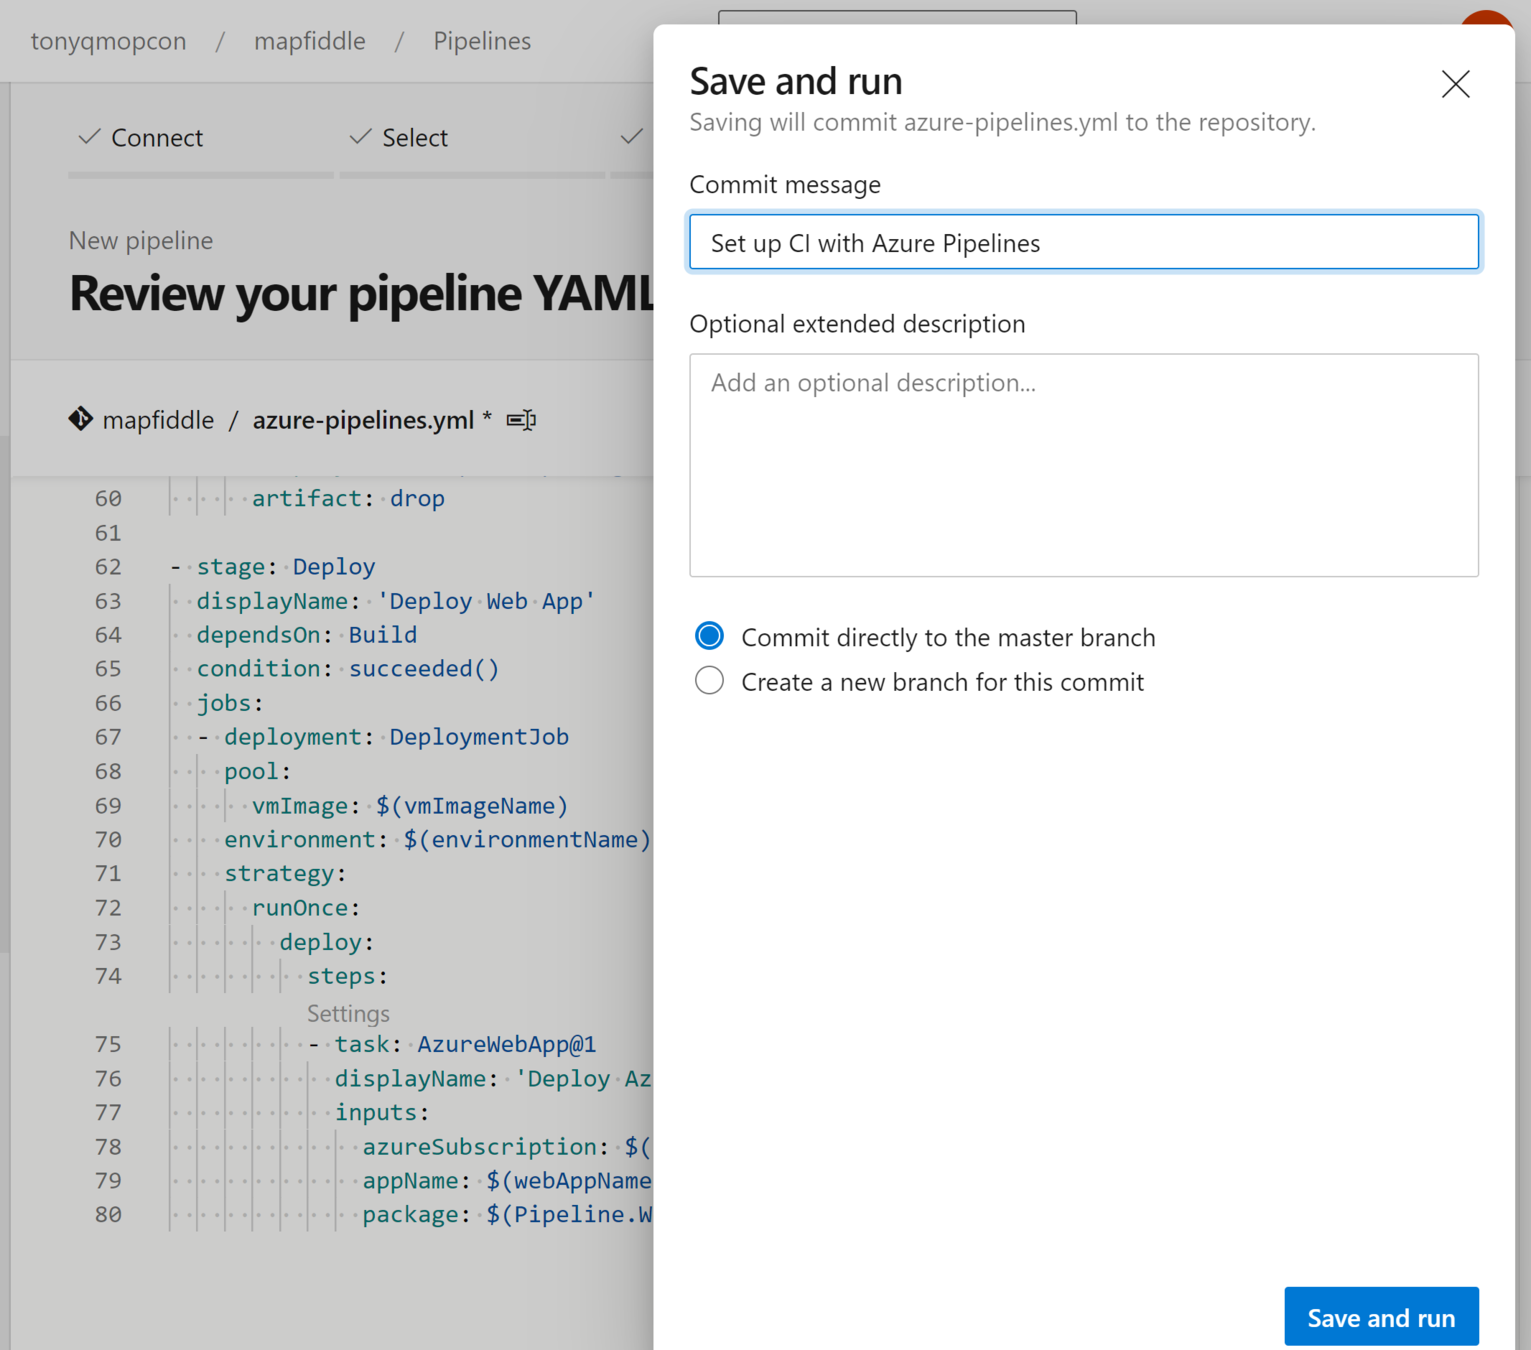The height and width of the screenshot is (1350, 1531).
Task: Navigate to tonyqmopcon organization breadcrumb
Action: coord(108,41)
